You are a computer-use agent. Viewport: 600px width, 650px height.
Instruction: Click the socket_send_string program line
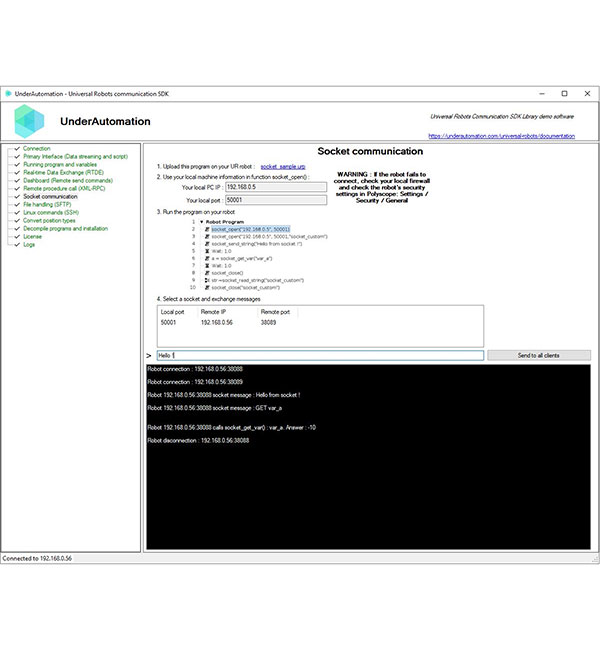(x=257, y=244)
